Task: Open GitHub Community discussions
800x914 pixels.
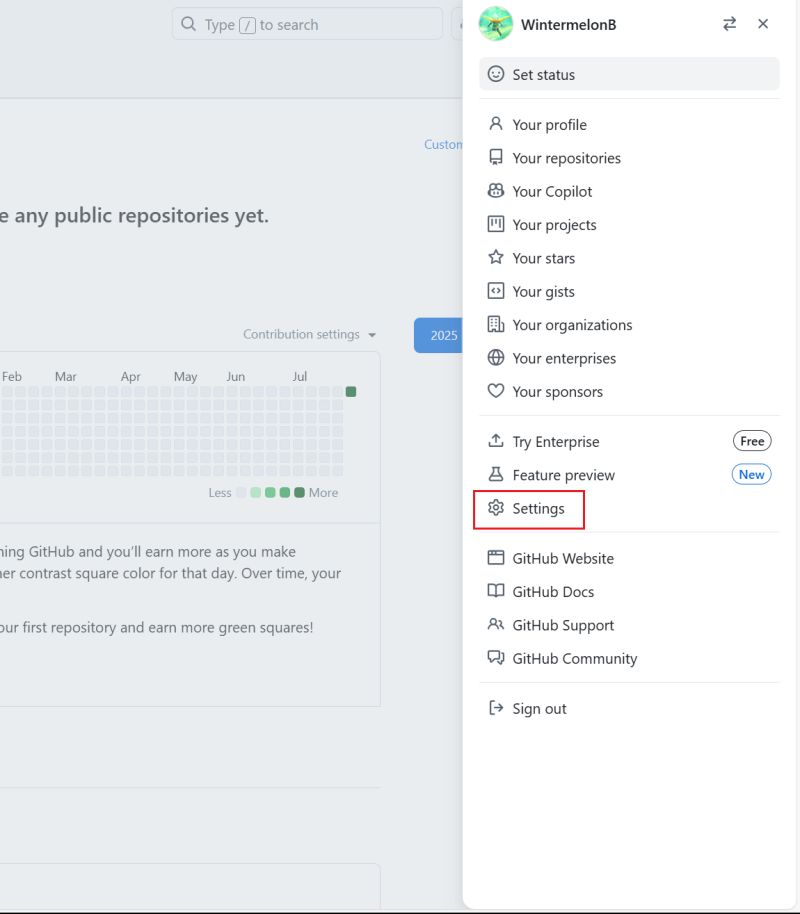Action: (x=575, y=658)
